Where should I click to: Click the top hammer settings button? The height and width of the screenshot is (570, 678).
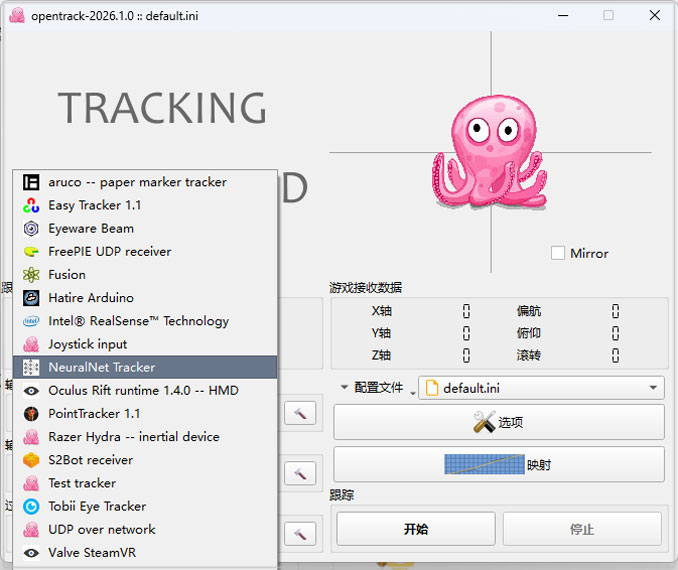point(300,413)
